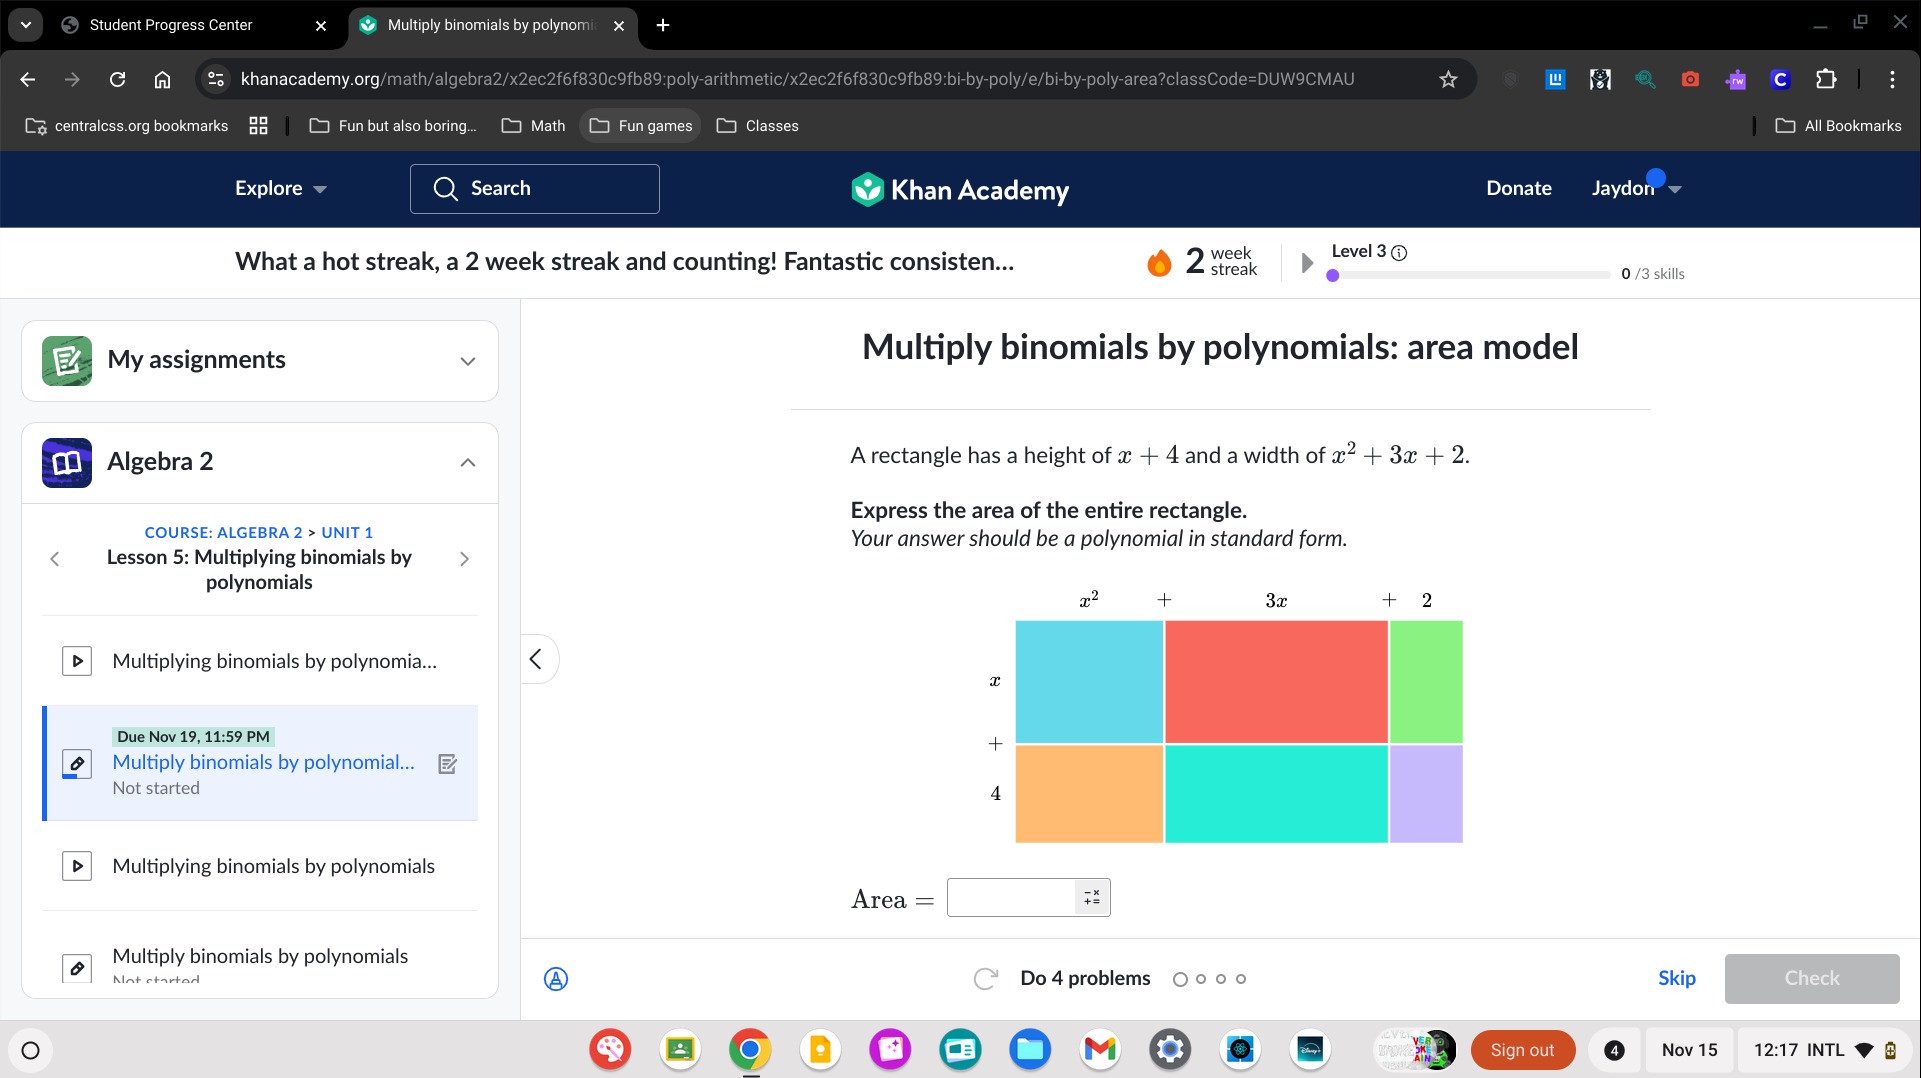This screenshot has width=1921, height=1078.
Task: Go to the previous lesson with left chevron
Action: 54,559
